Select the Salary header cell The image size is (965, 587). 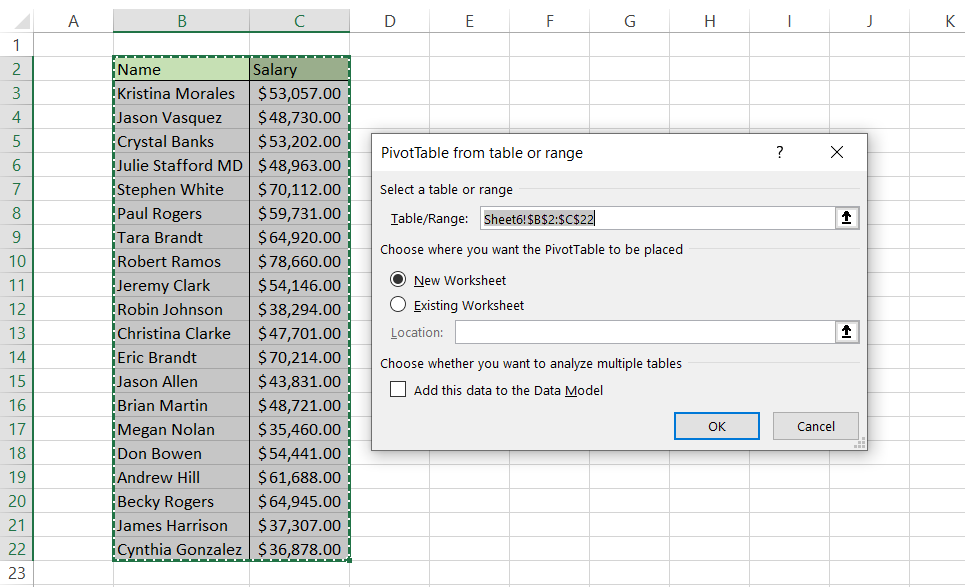click(x=299, y=70)
